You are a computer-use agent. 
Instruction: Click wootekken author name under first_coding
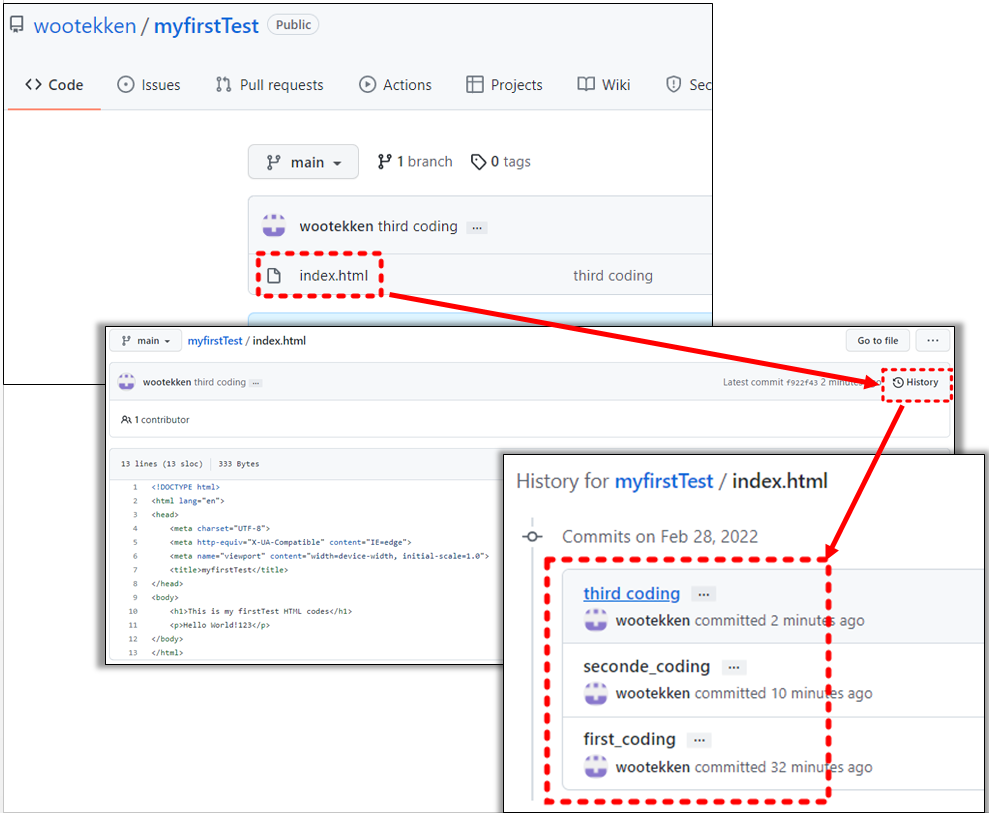click(x=653, y=767)
